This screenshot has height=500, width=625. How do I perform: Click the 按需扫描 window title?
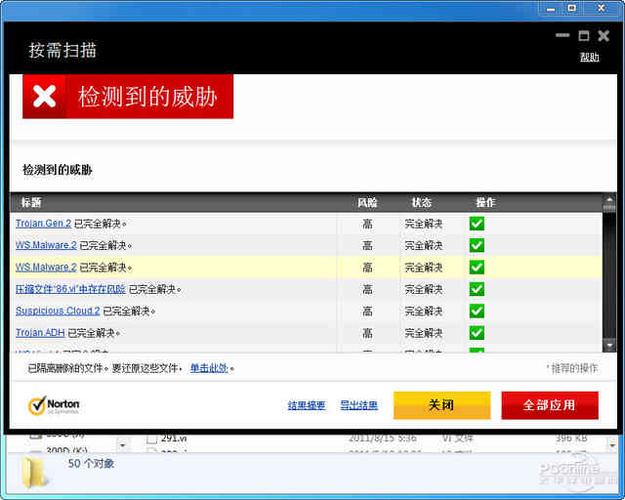[x=62, y=51]
